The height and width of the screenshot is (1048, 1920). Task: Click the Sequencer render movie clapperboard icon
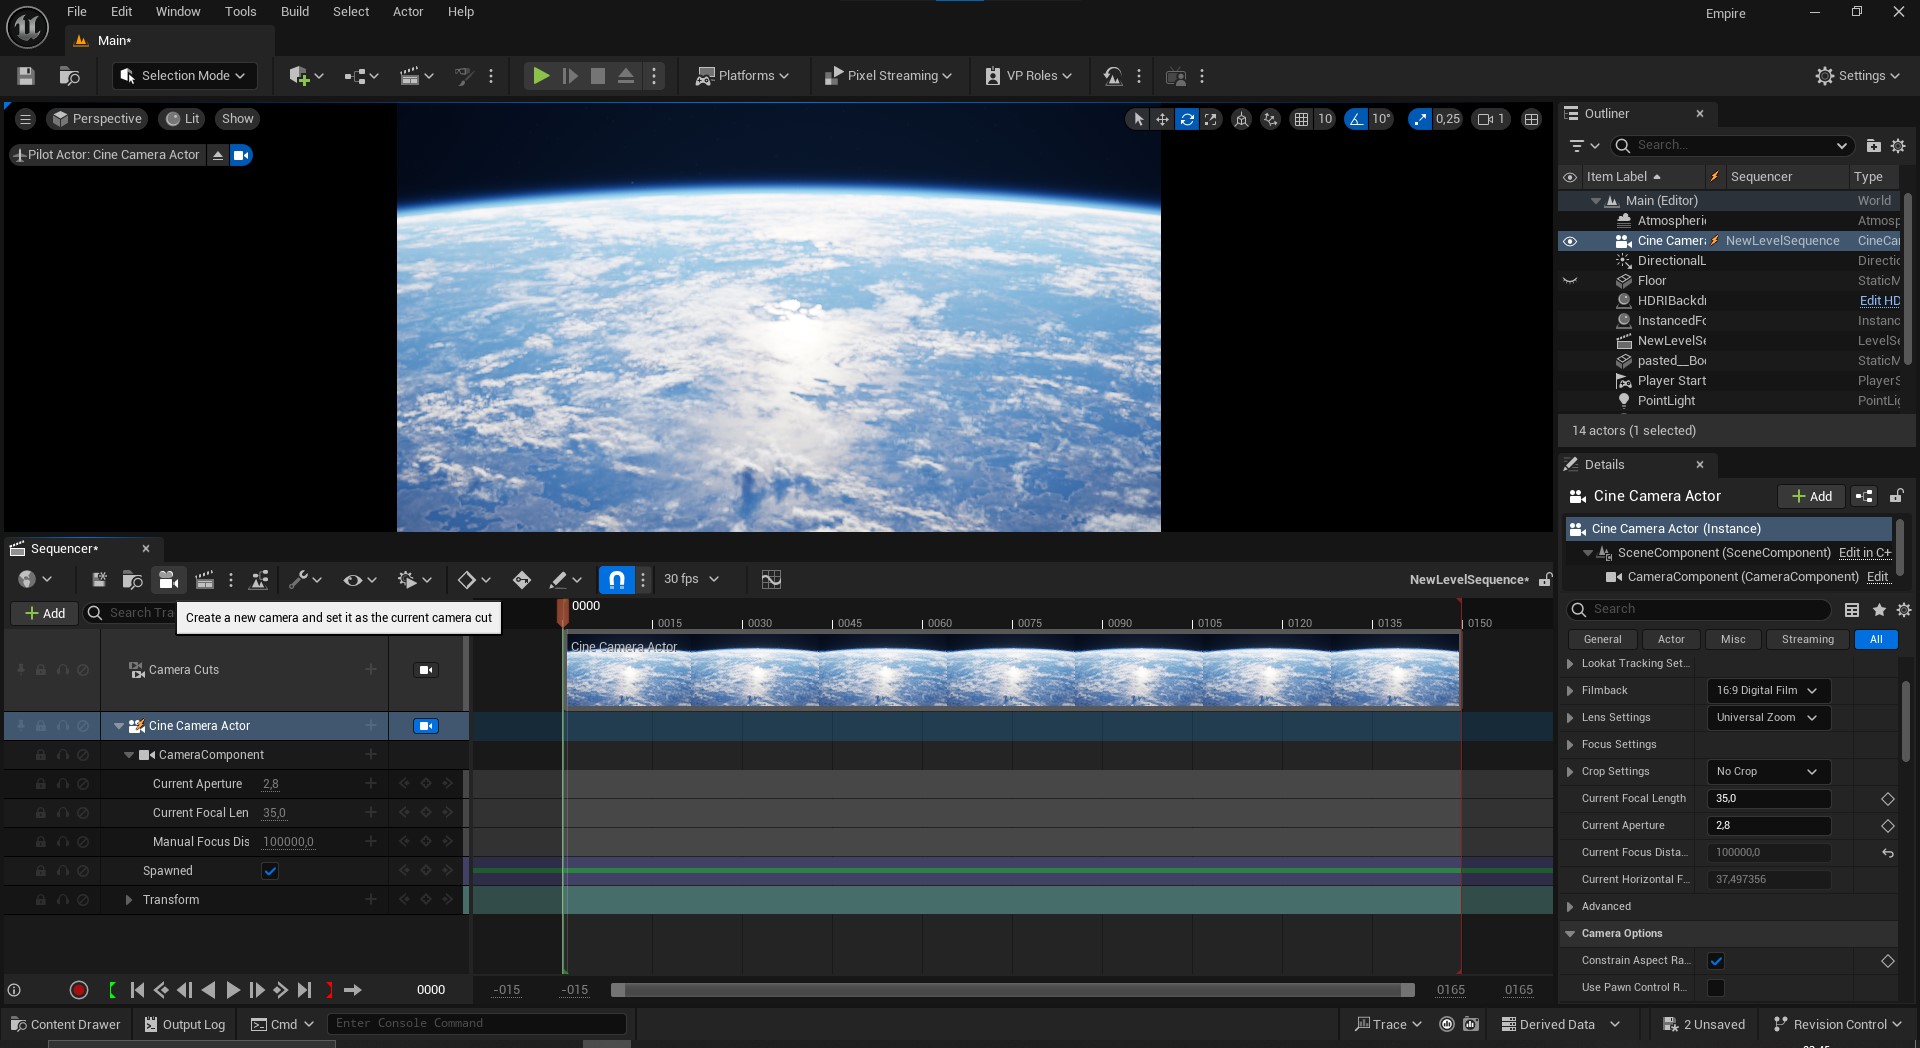[x=205, y=580]
